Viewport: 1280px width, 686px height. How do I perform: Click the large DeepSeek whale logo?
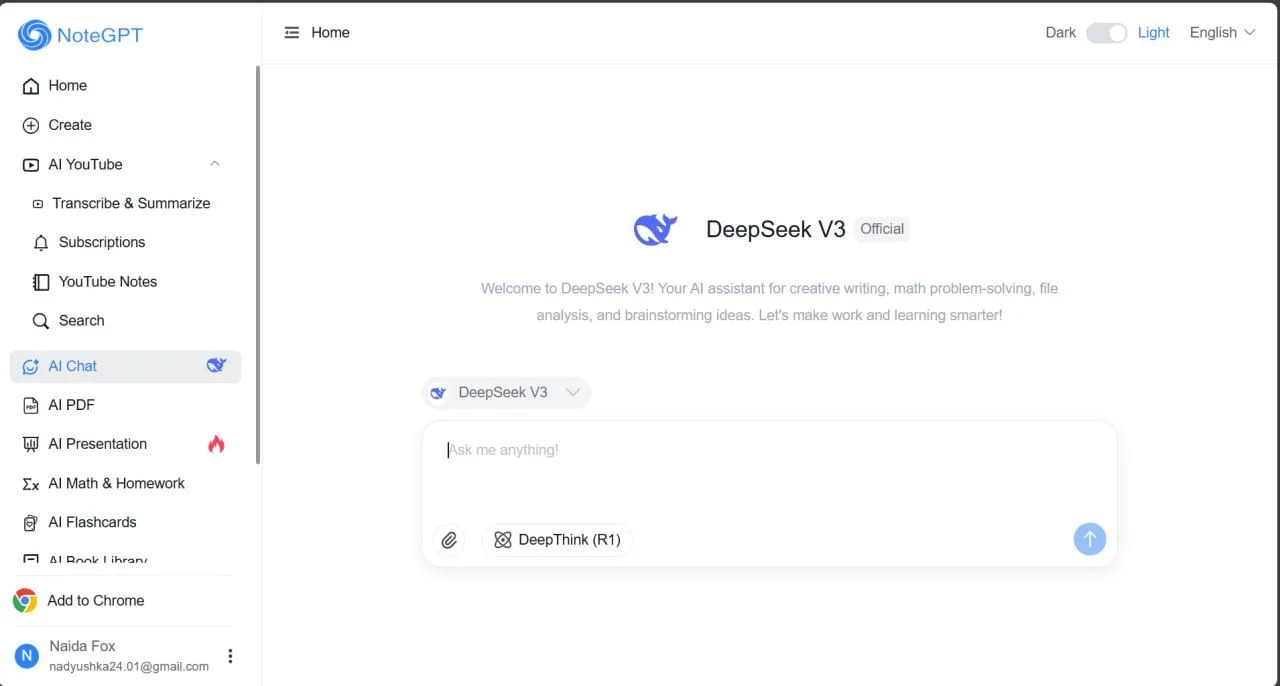(656, 229)
